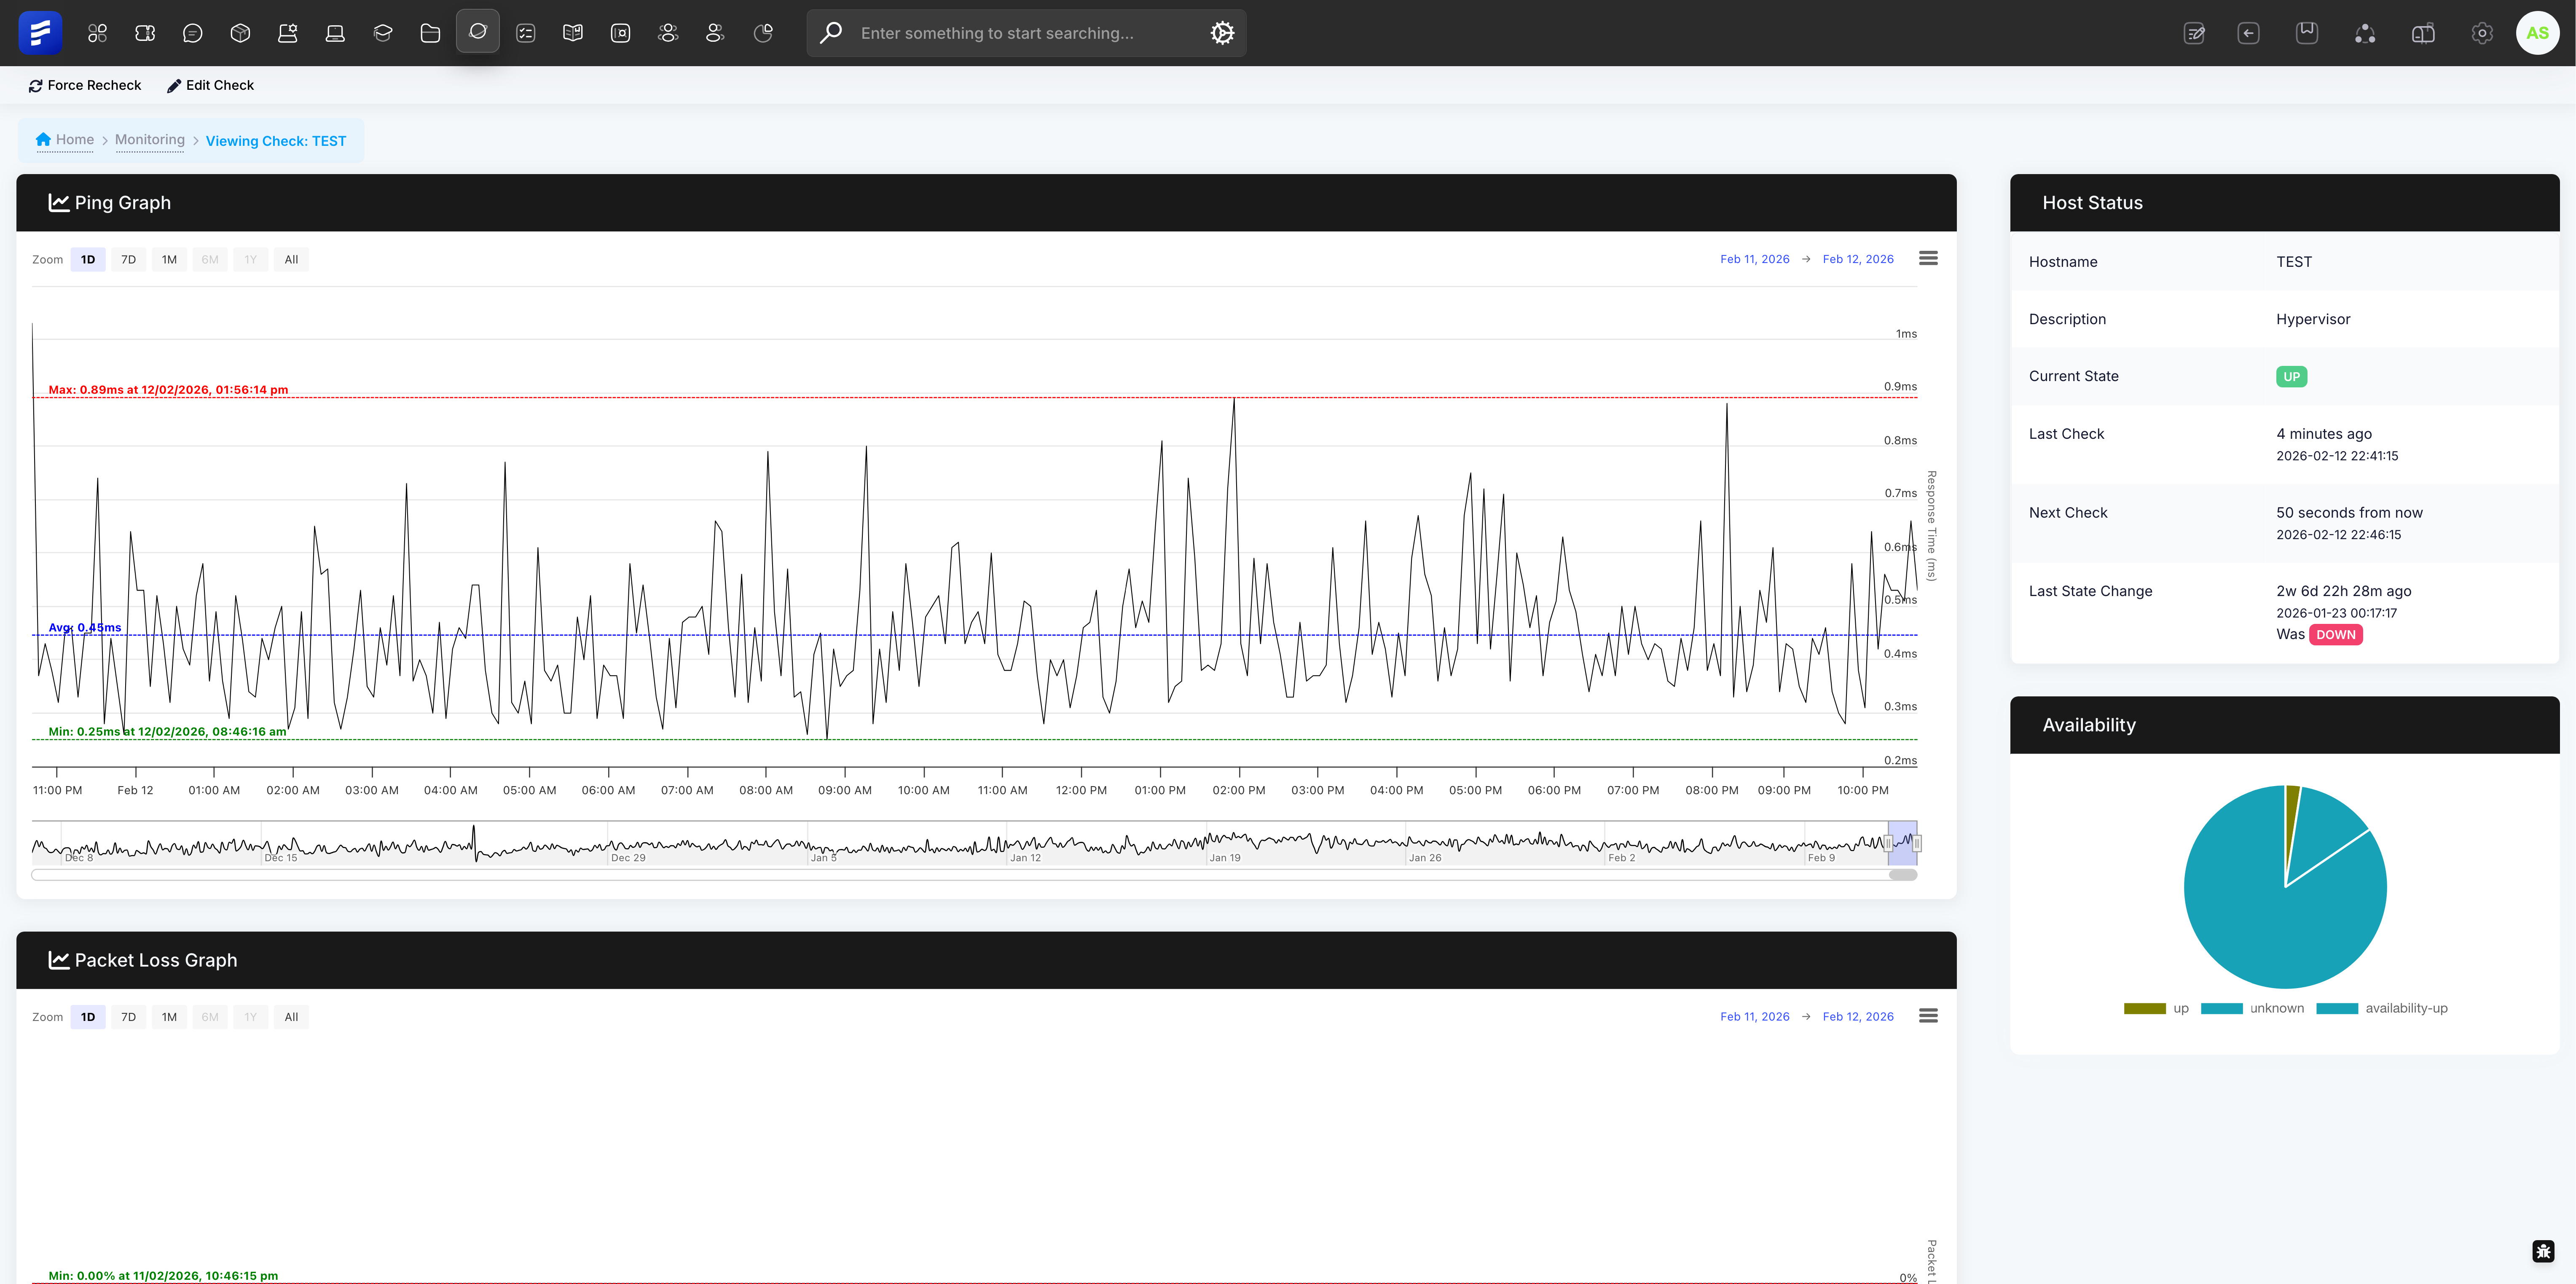Open the bookmark box icon

pyautogui.click(x=2307, y=33)
